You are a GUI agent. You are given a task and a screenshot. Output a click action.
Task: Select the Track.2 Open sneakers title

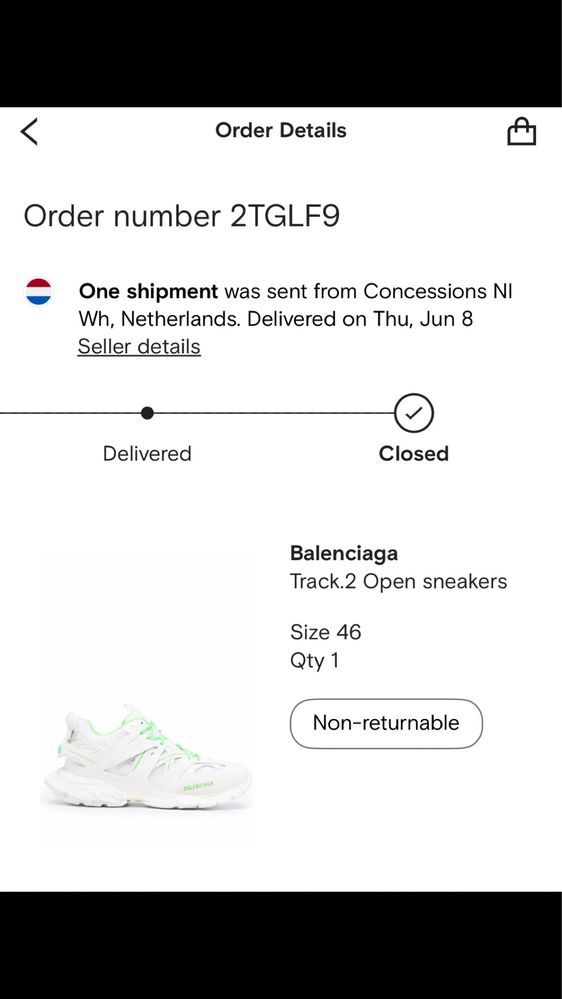pyautogui.click(x=399, y=581)
